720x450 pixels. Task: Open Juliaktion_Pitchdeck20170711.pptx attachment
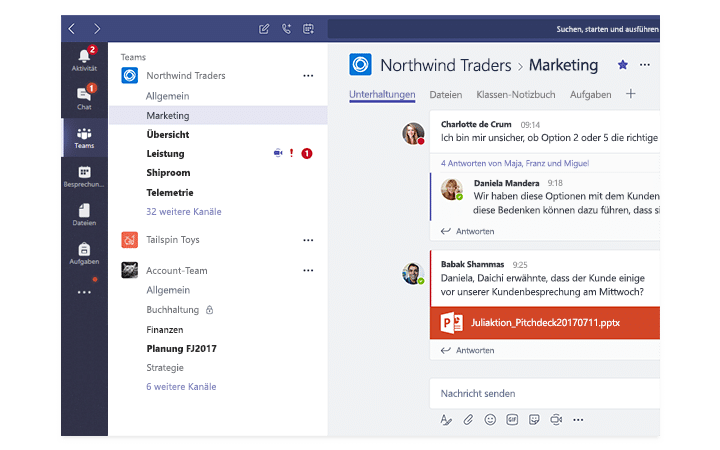(545, 323)
